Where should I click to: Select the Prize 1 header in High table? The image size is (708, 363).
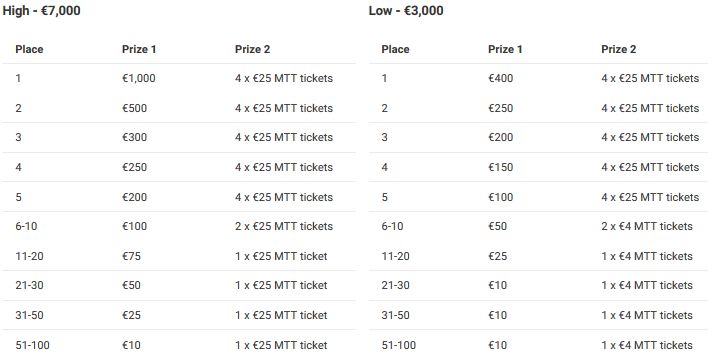pyautogui.click(x=139, y=49)
